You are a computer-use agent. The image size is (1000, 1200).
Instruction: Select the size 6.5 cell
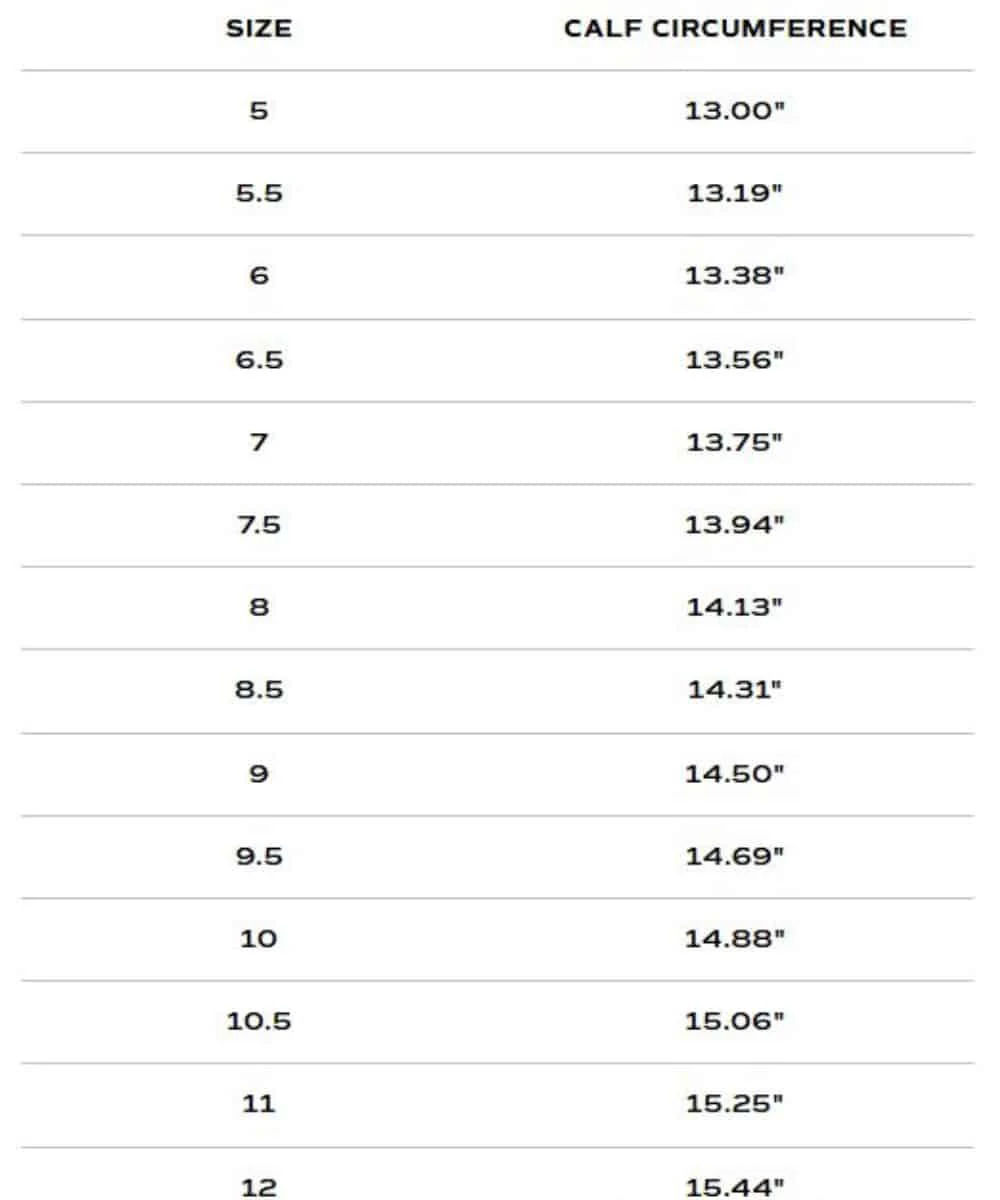(259, 359)
